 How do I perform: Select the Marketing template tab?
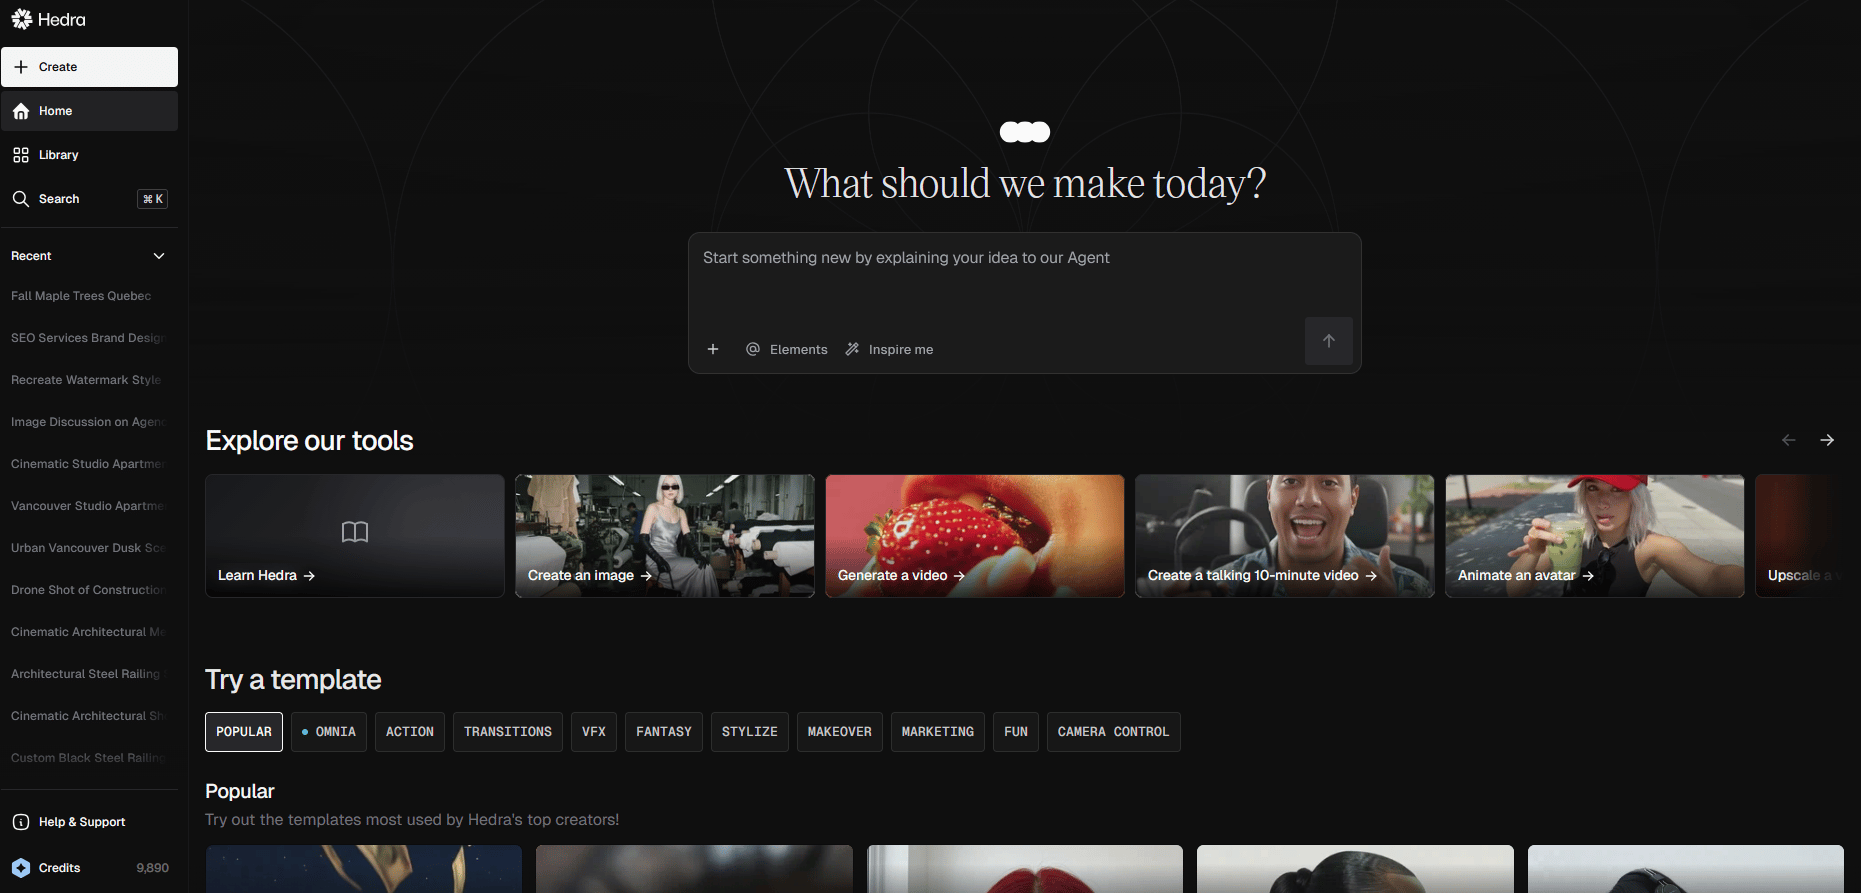pyautogui.click(x=938, y=732)
